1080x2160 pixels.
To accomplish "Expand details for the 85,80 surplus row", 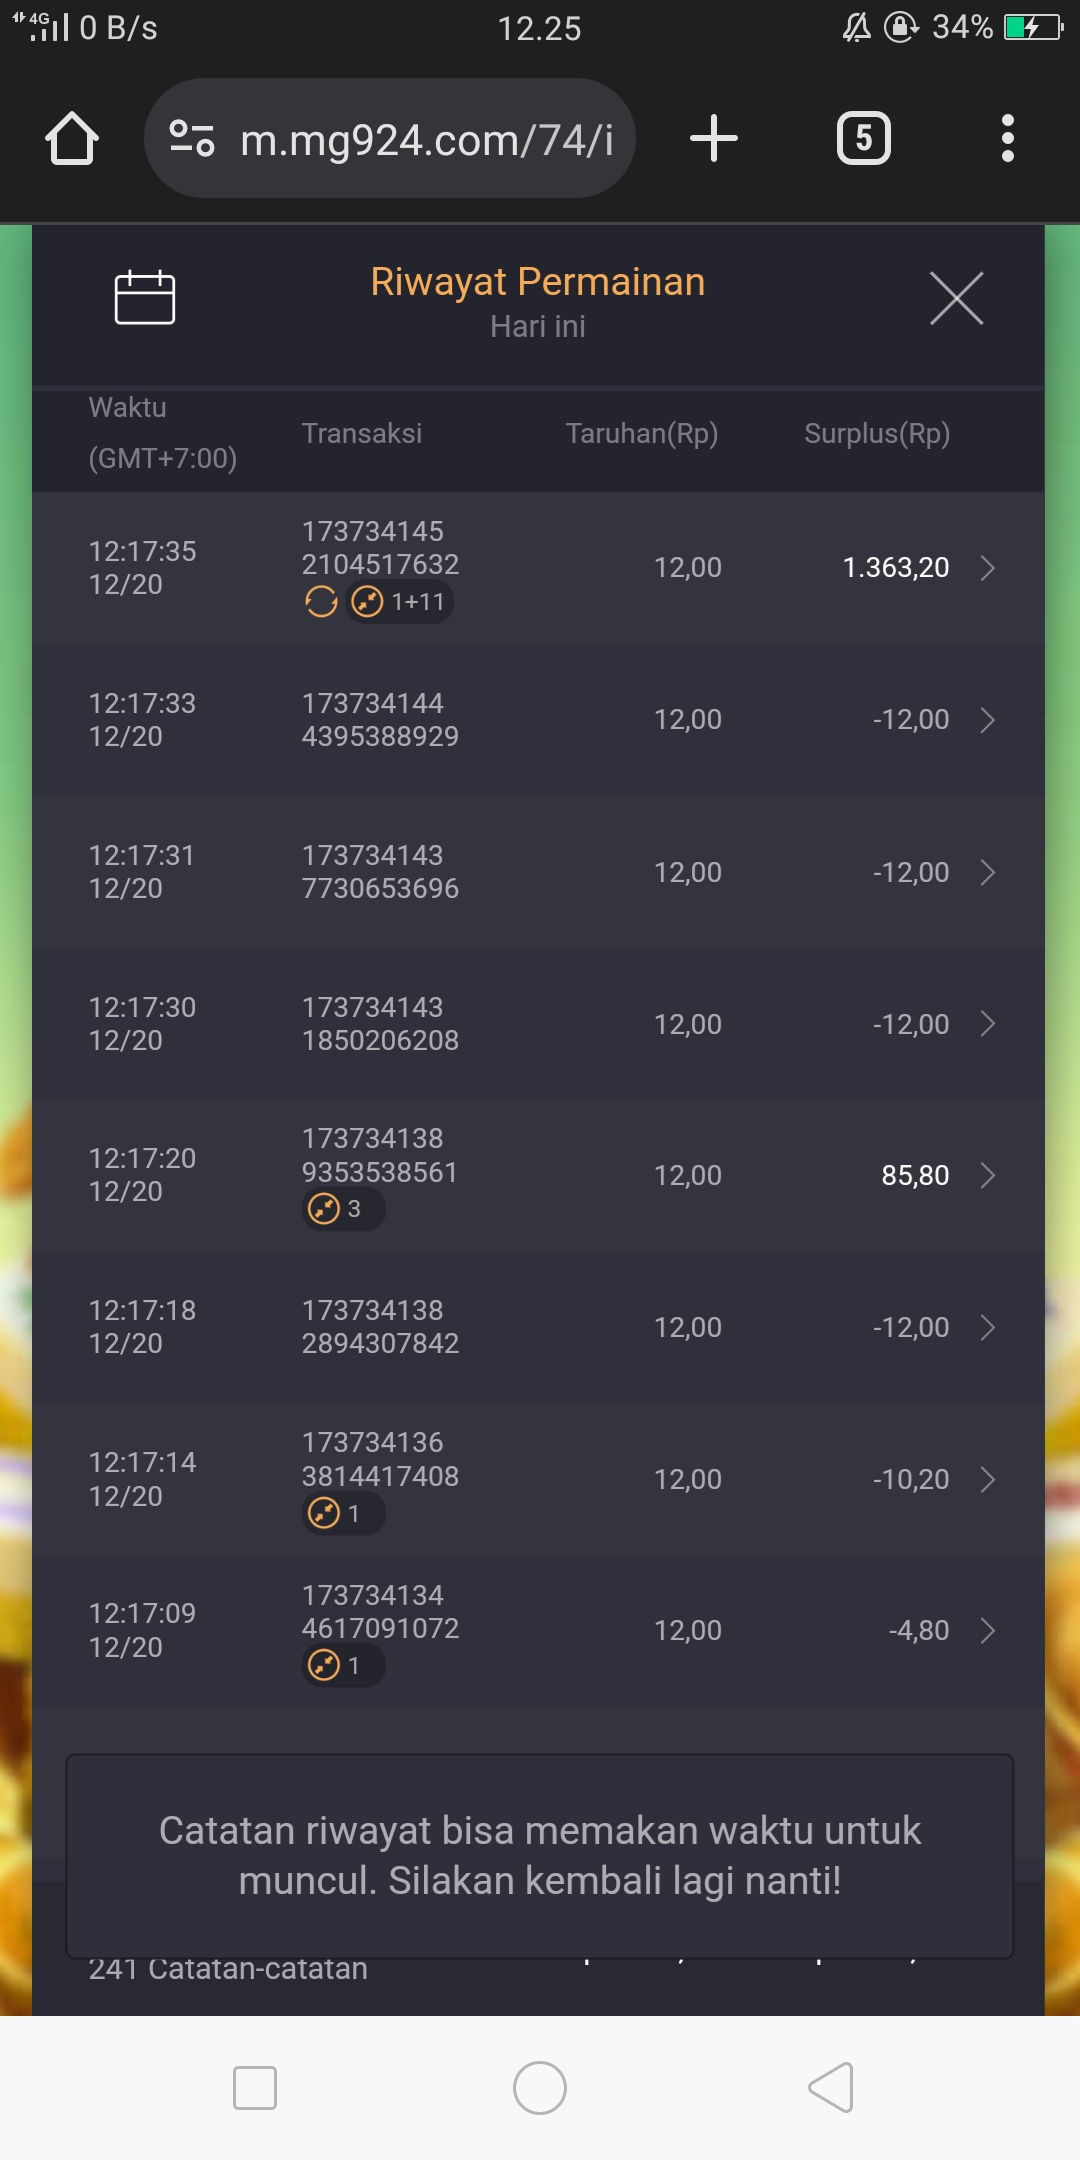I will click(x=988, y=1175).
